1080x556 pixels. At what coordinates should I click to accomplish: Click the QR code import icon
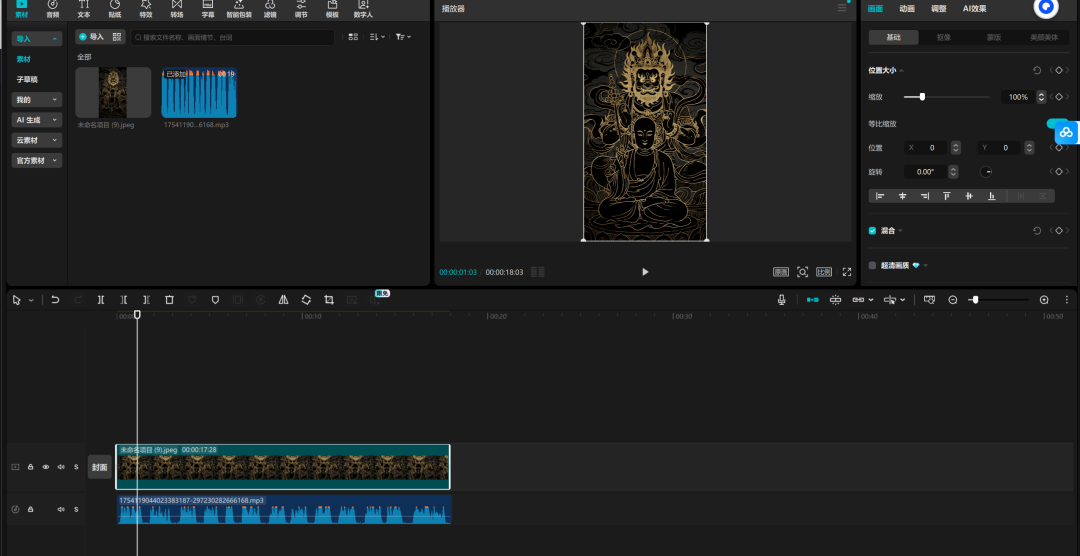[117, 37]
